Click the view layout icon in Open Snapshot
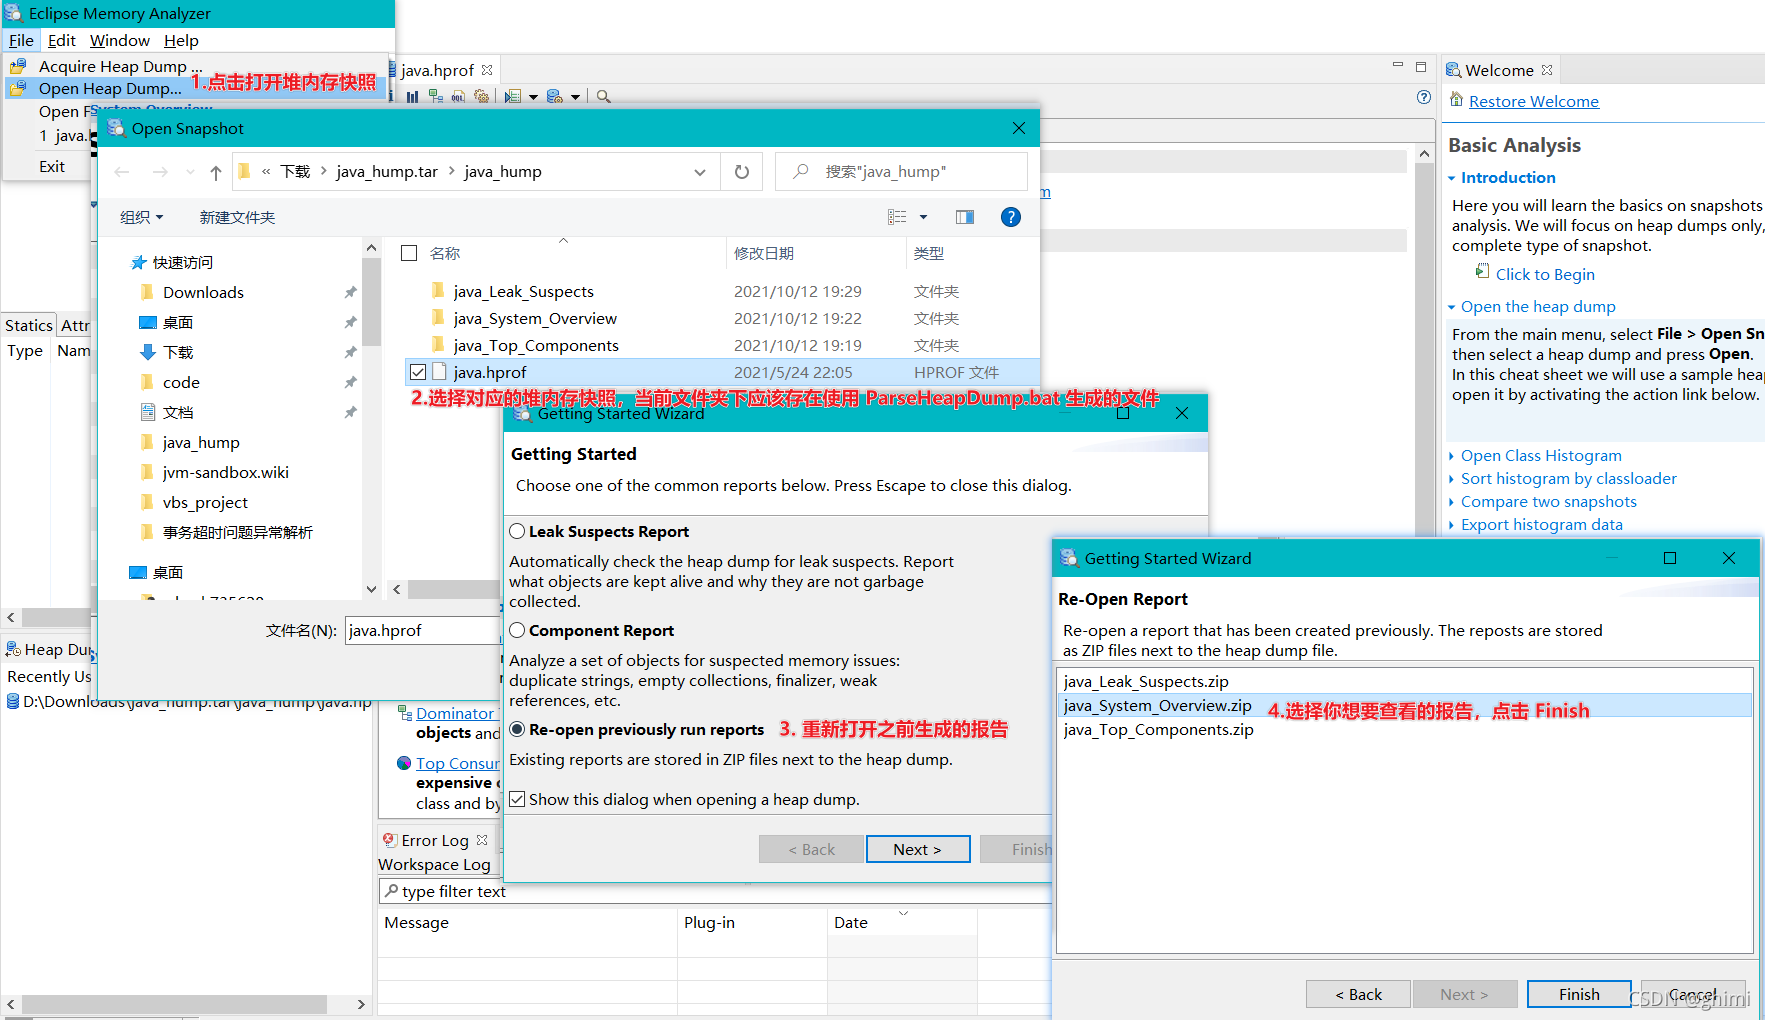Viewport: 1765px width, 1020px height. (x=897, y=217)
